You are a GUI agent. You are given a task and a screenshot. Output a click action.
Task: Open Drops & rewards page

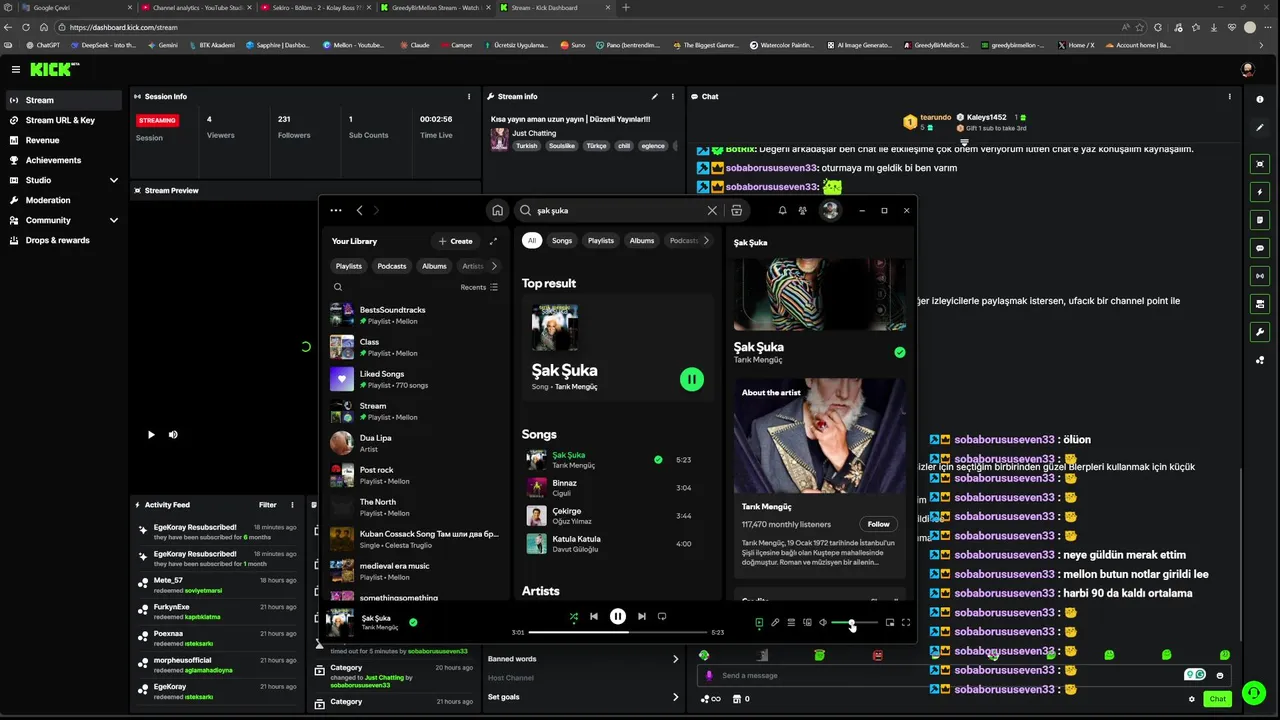click(57, 240)
